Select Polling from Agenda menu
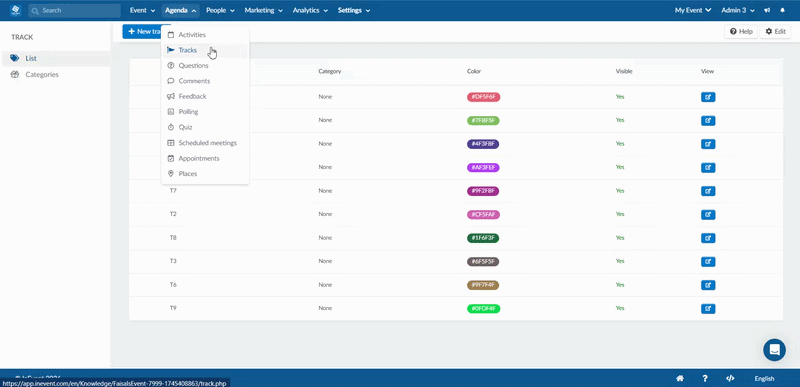The image size is (800, 387). [x=205, y=112]
